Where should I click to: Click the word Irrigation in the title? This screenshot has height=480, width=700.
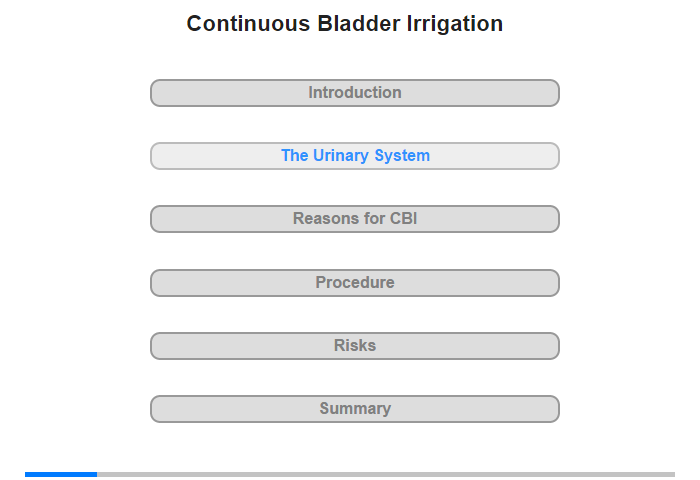tap(455, 24)
